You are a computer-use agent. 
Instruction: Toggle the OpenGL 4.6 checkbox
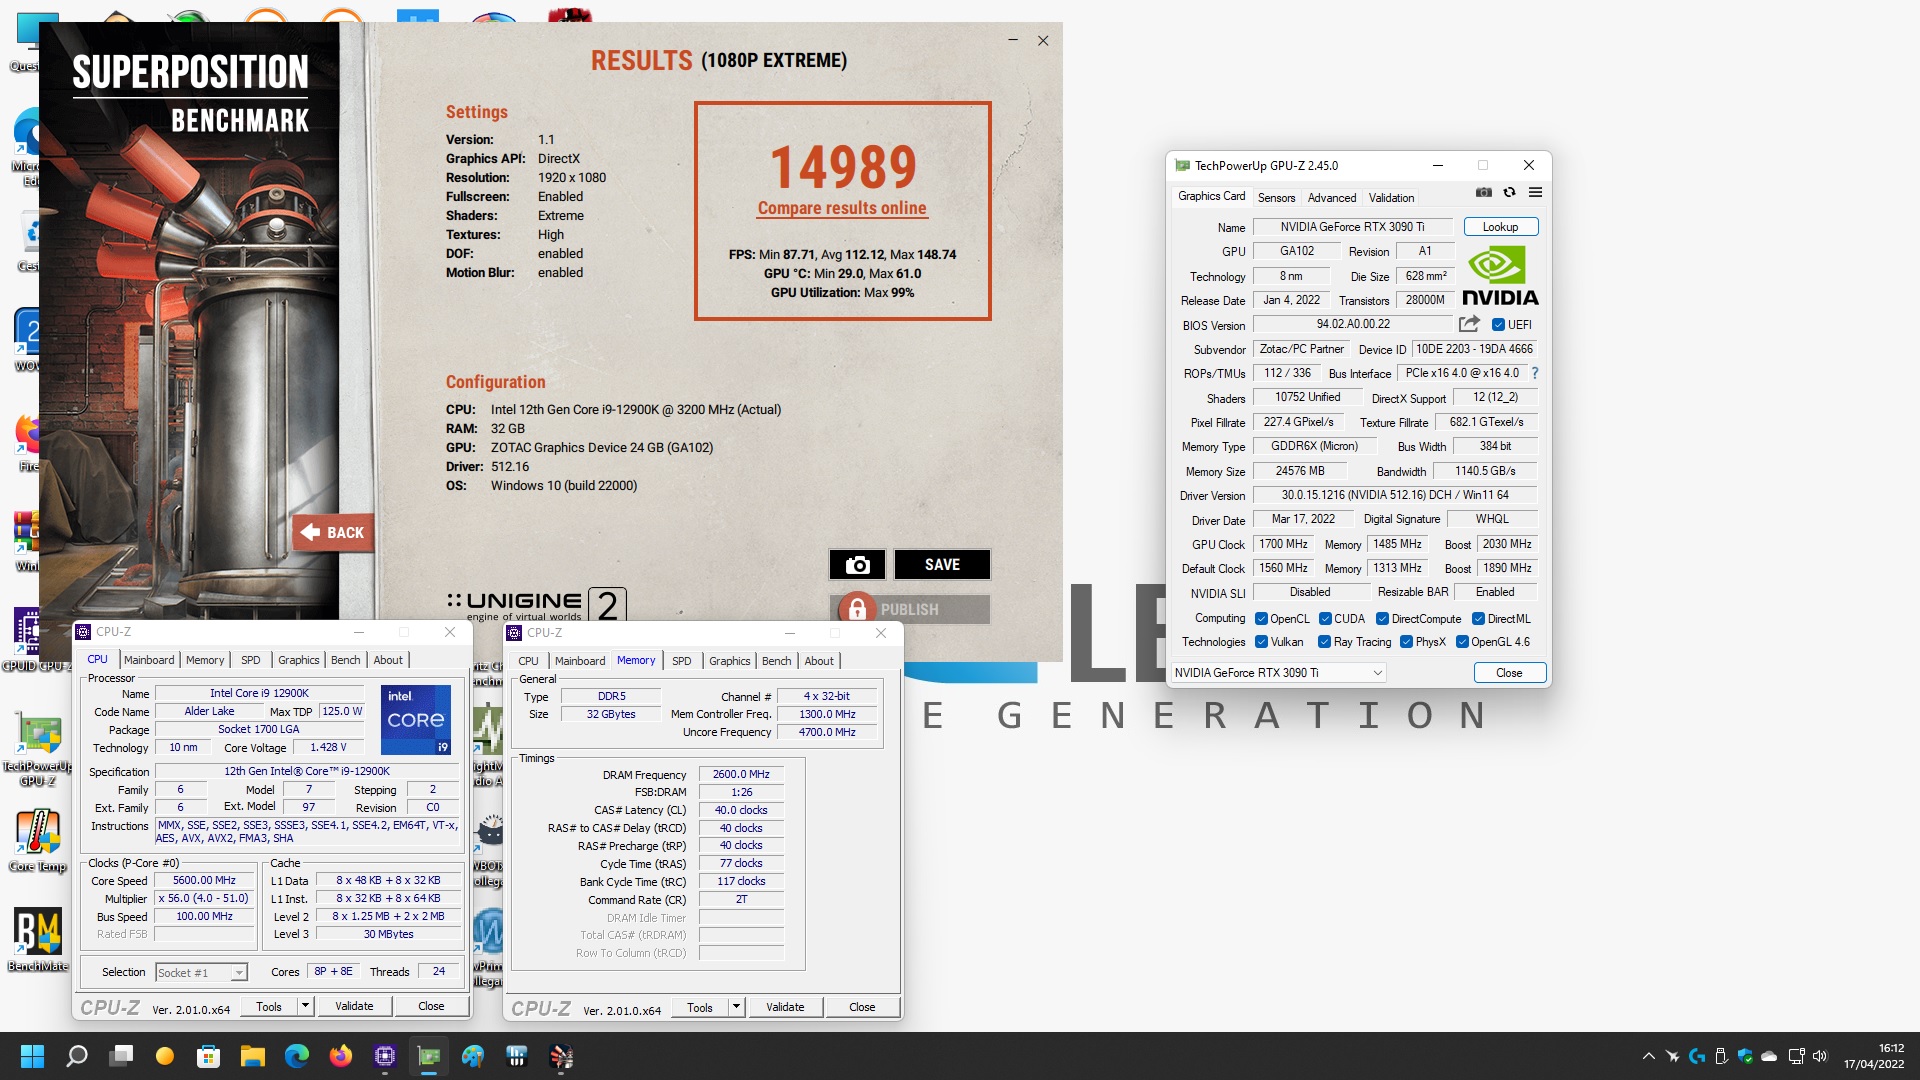pyautogui.click(x=1462, y=642)
